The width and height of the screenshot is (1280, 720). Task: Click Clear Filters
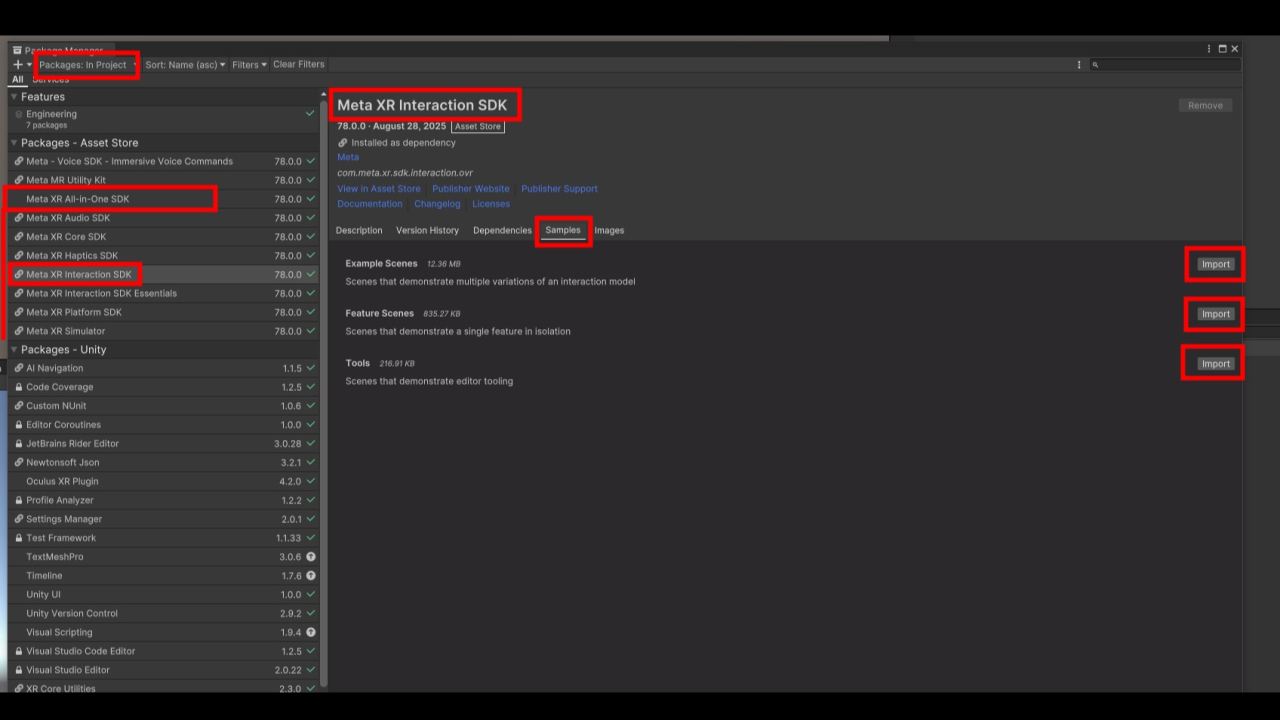tap(299, 64)
